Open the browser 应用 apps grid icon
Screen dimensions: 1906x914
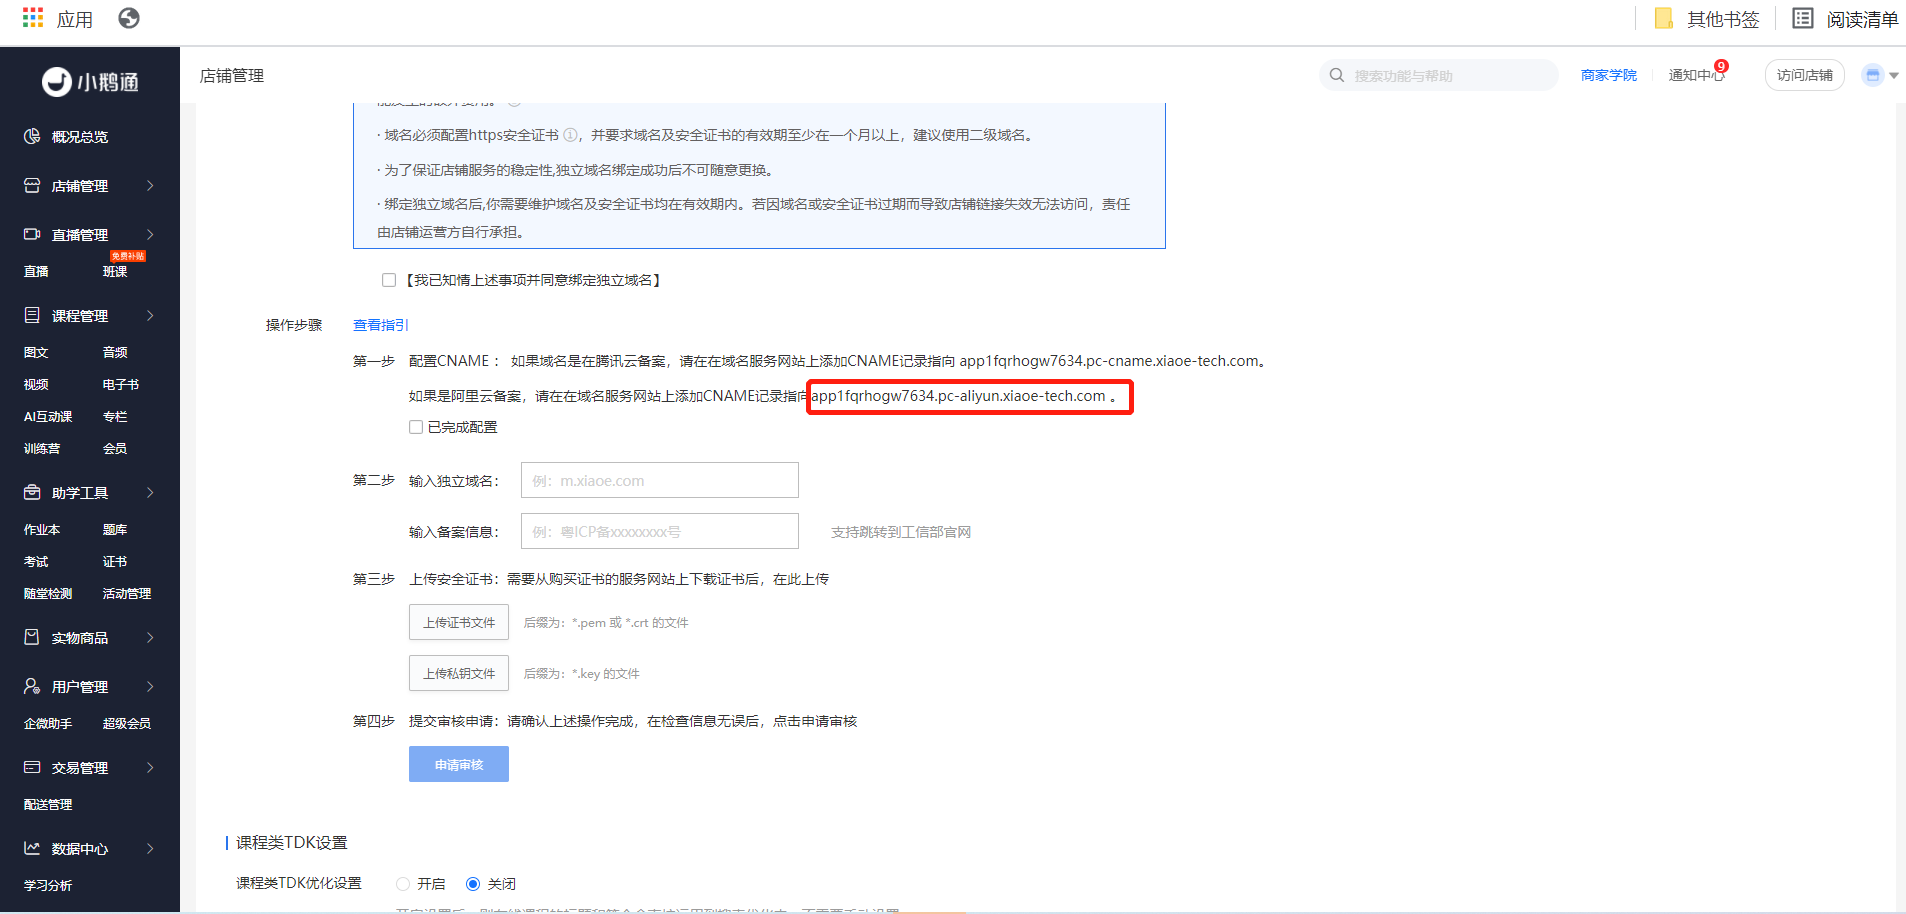(33, 18)
